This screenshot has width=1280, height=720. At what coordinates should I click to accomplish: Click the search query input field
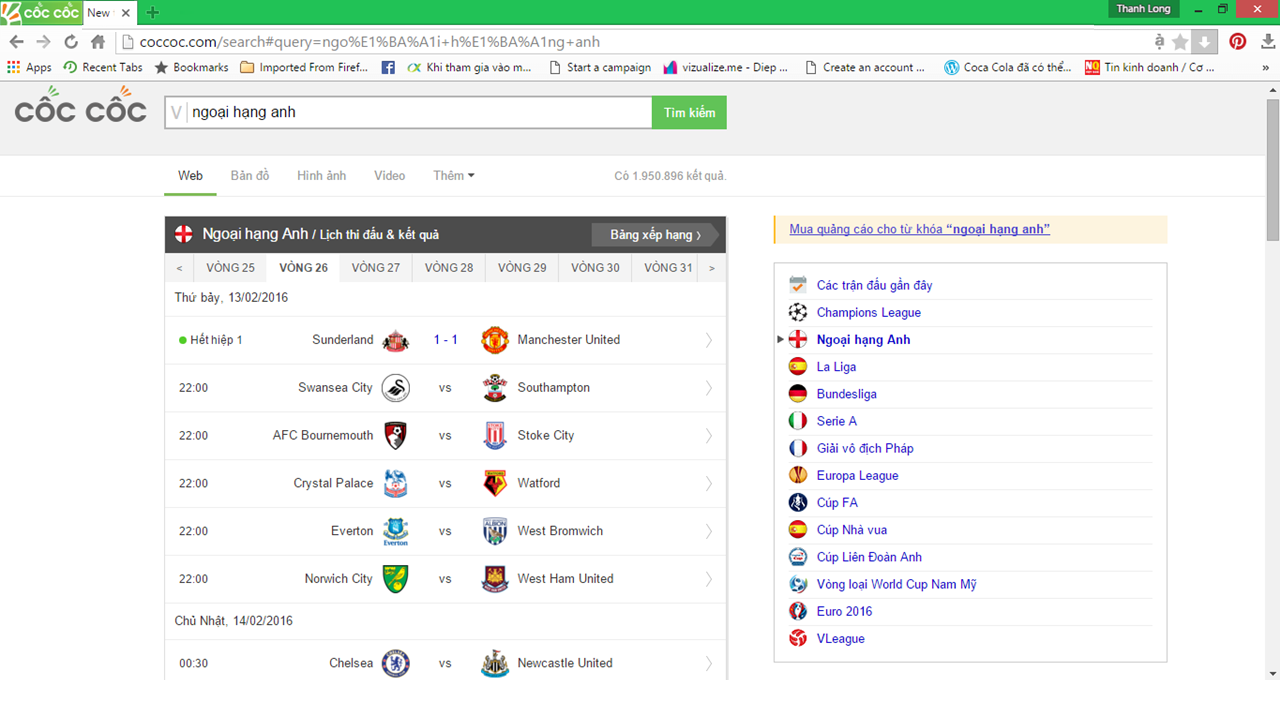click(410, 112)
